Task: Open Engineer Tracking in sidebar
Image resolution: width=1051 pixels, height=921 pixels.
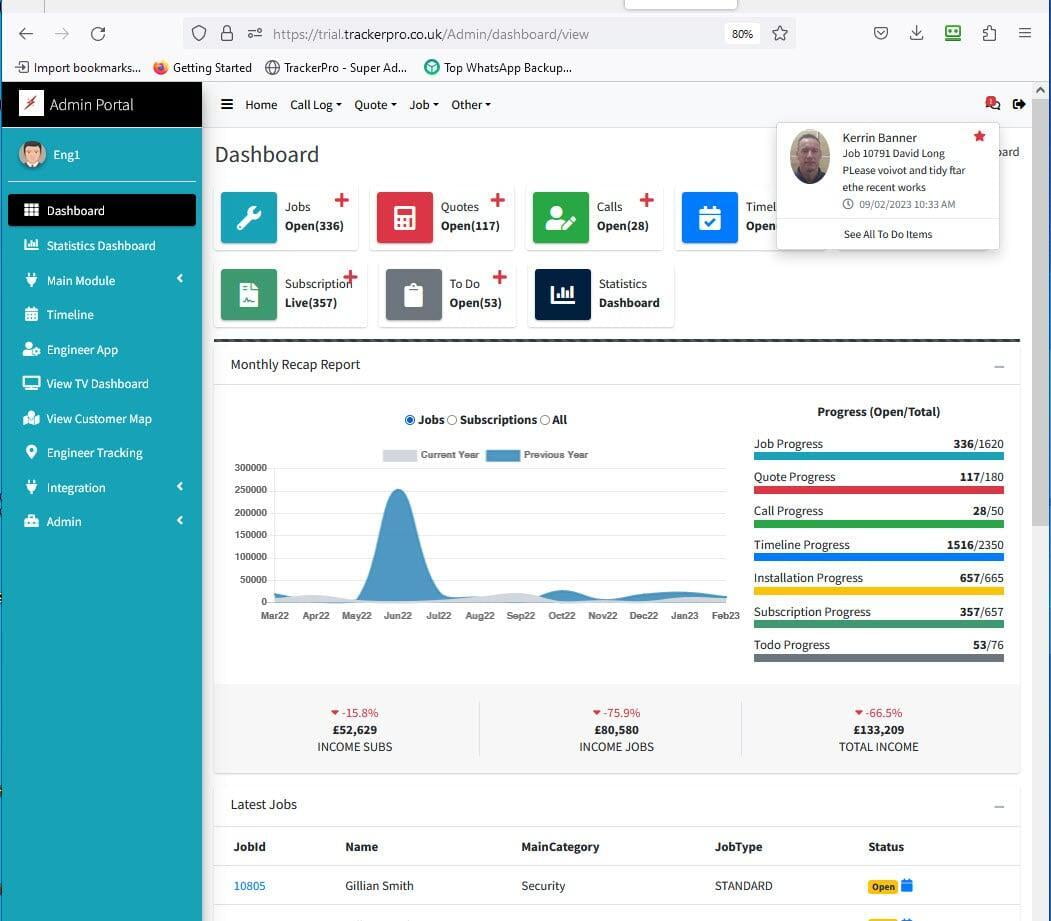Action: pos(94,453)
